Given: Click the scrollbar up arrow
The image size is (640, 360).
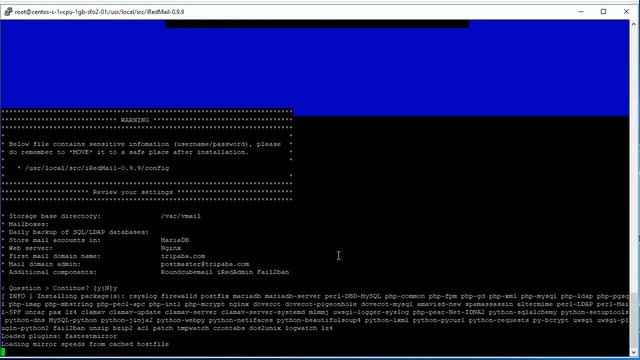Looking at the screenshot, I should 633,24.
